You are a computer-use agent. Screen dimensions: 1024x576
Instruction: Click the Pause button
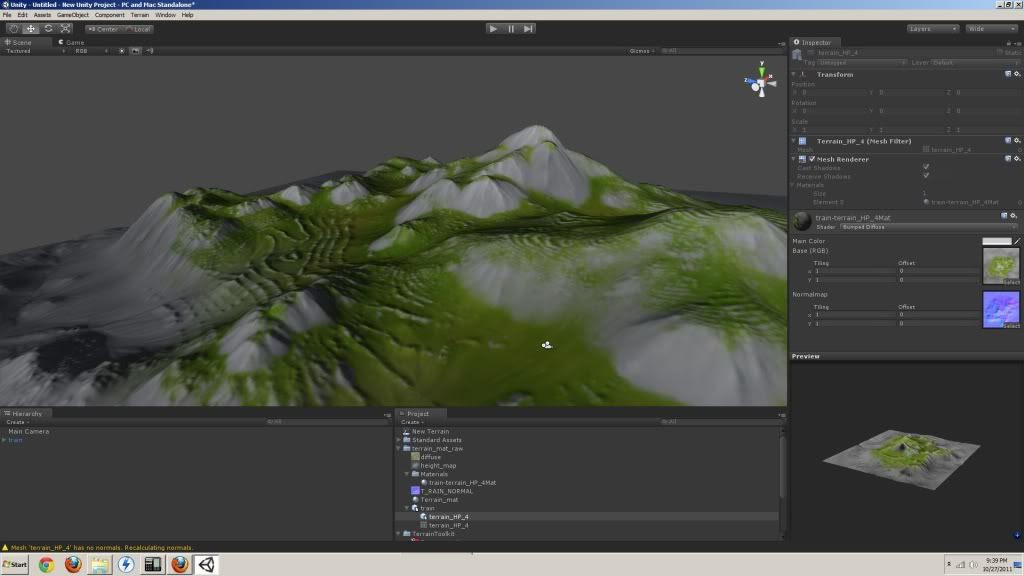click(x=511, y=29)
